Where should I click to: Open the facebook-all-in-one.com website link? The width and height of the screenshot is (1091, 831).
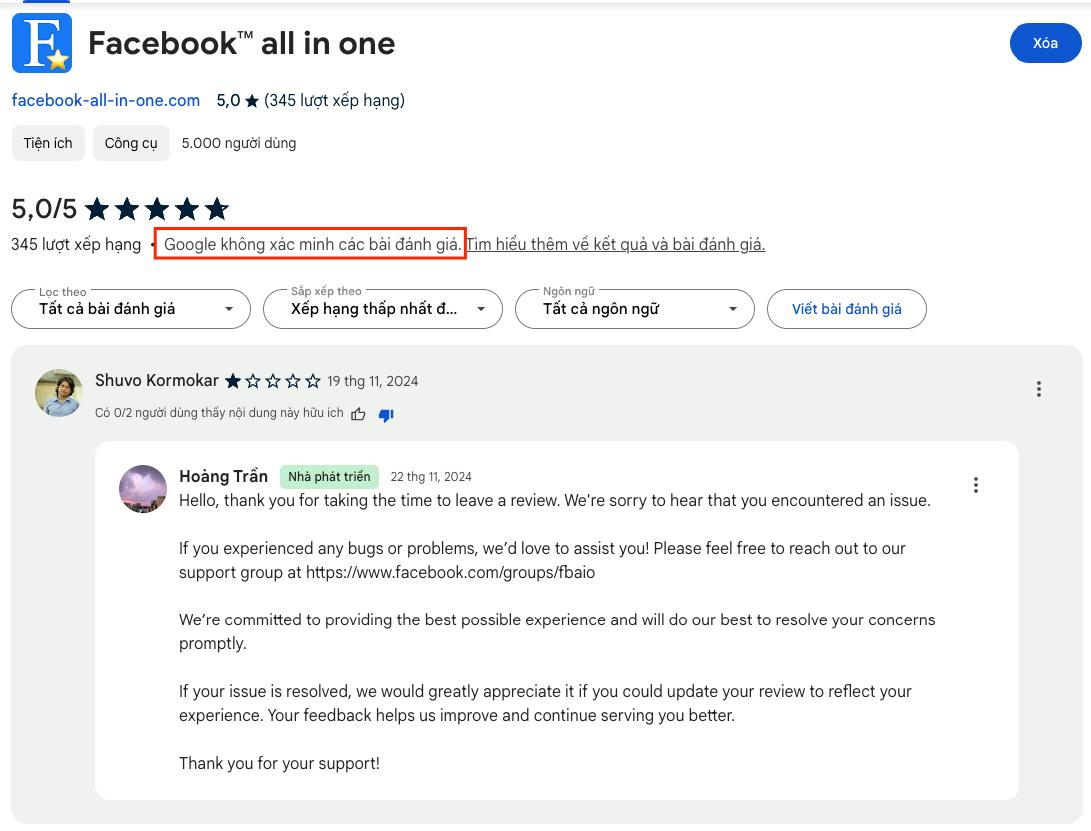click(106, 100)
